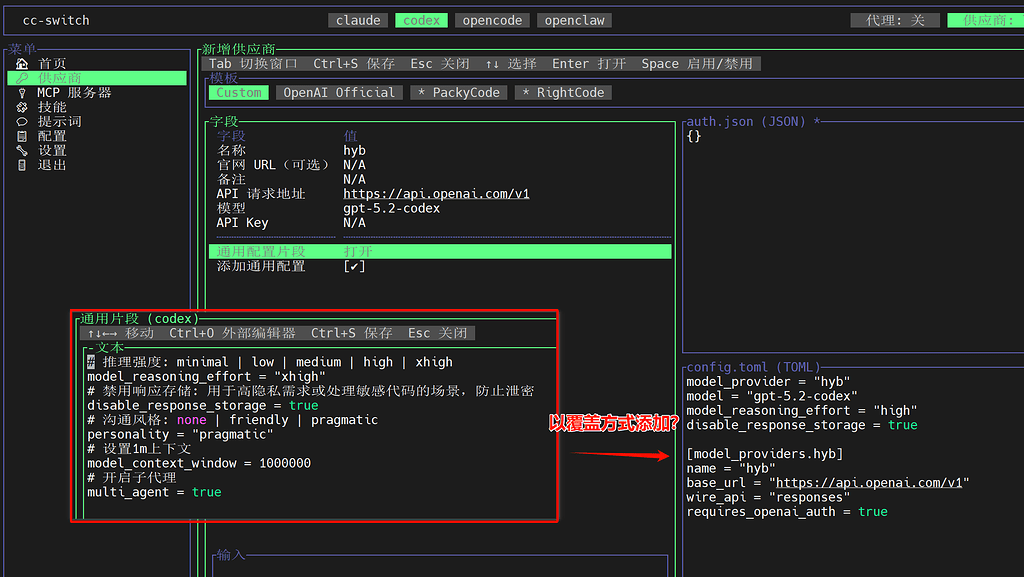The width and height of the screenshot is (1024, 577).
Task: Click the speech bubble icon beside 提示词
Action: point(22,121)
